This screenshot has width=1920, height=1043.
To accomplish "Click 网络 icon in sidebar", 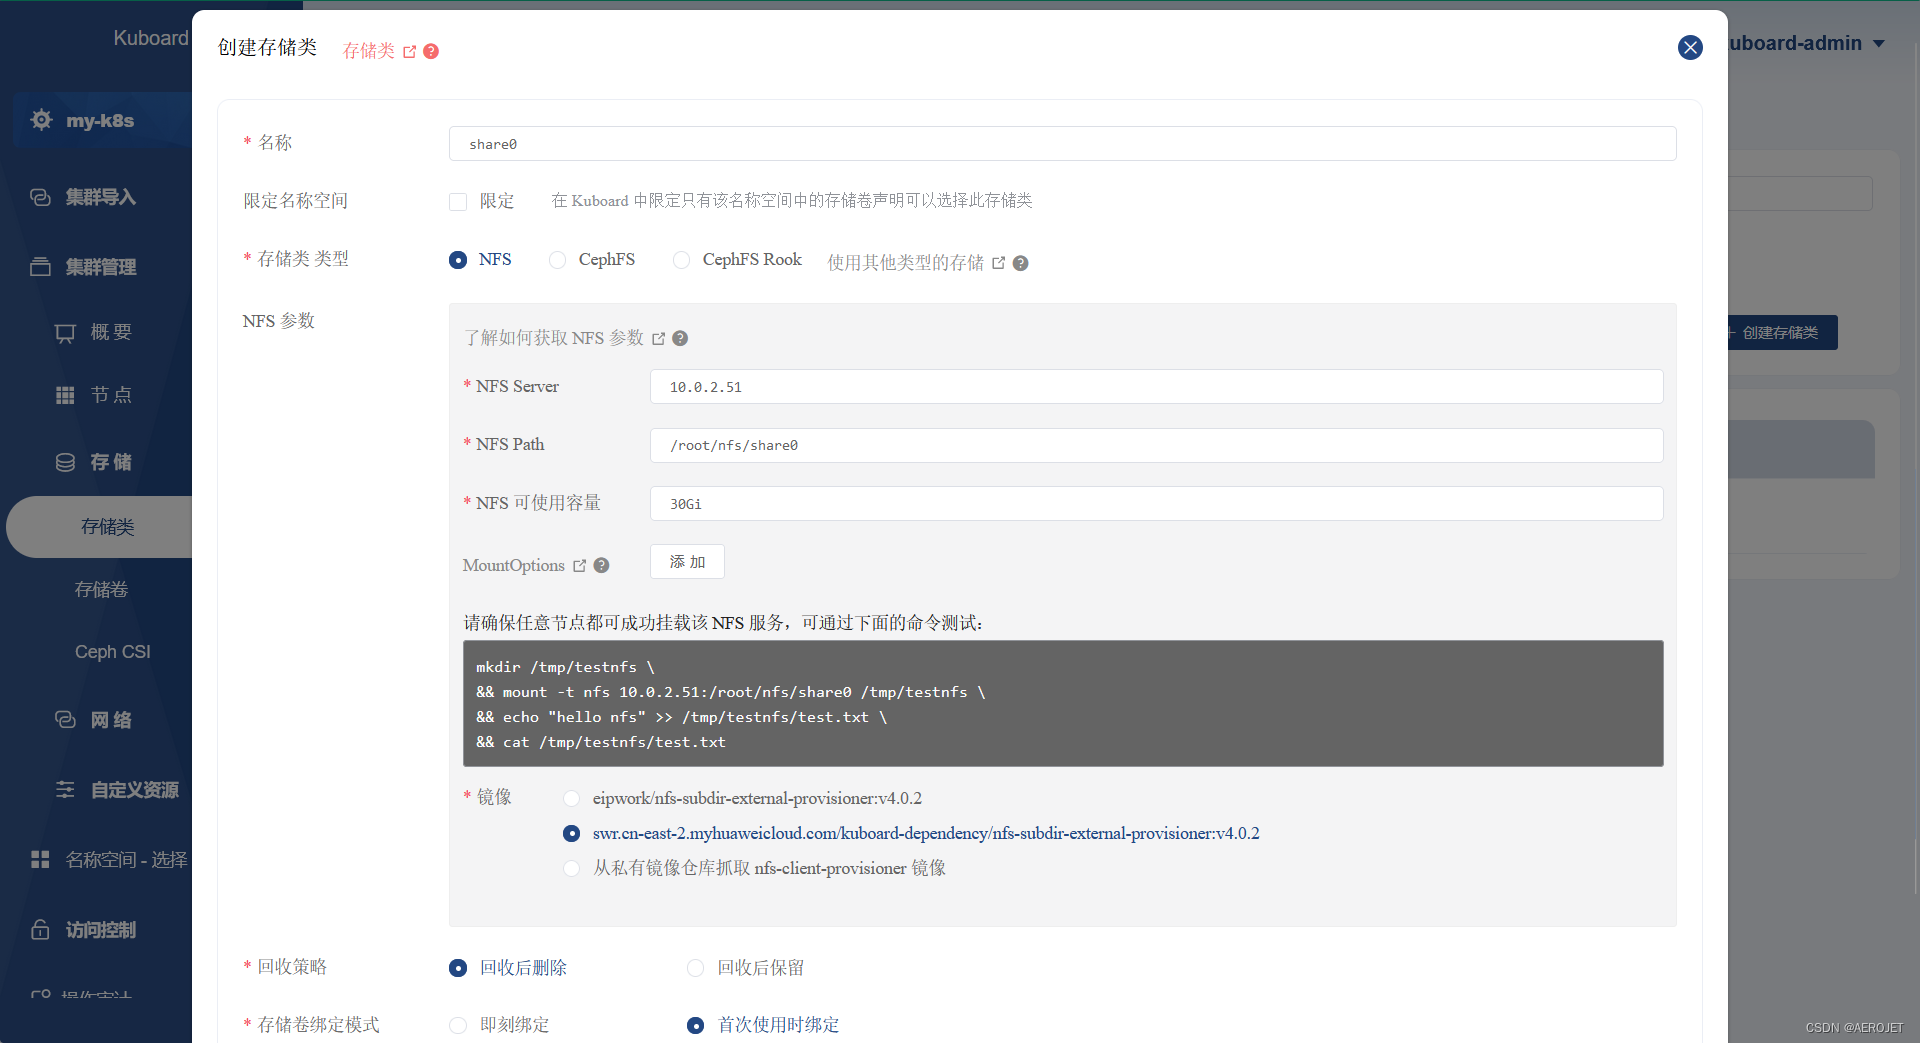I will pos(65,720).
